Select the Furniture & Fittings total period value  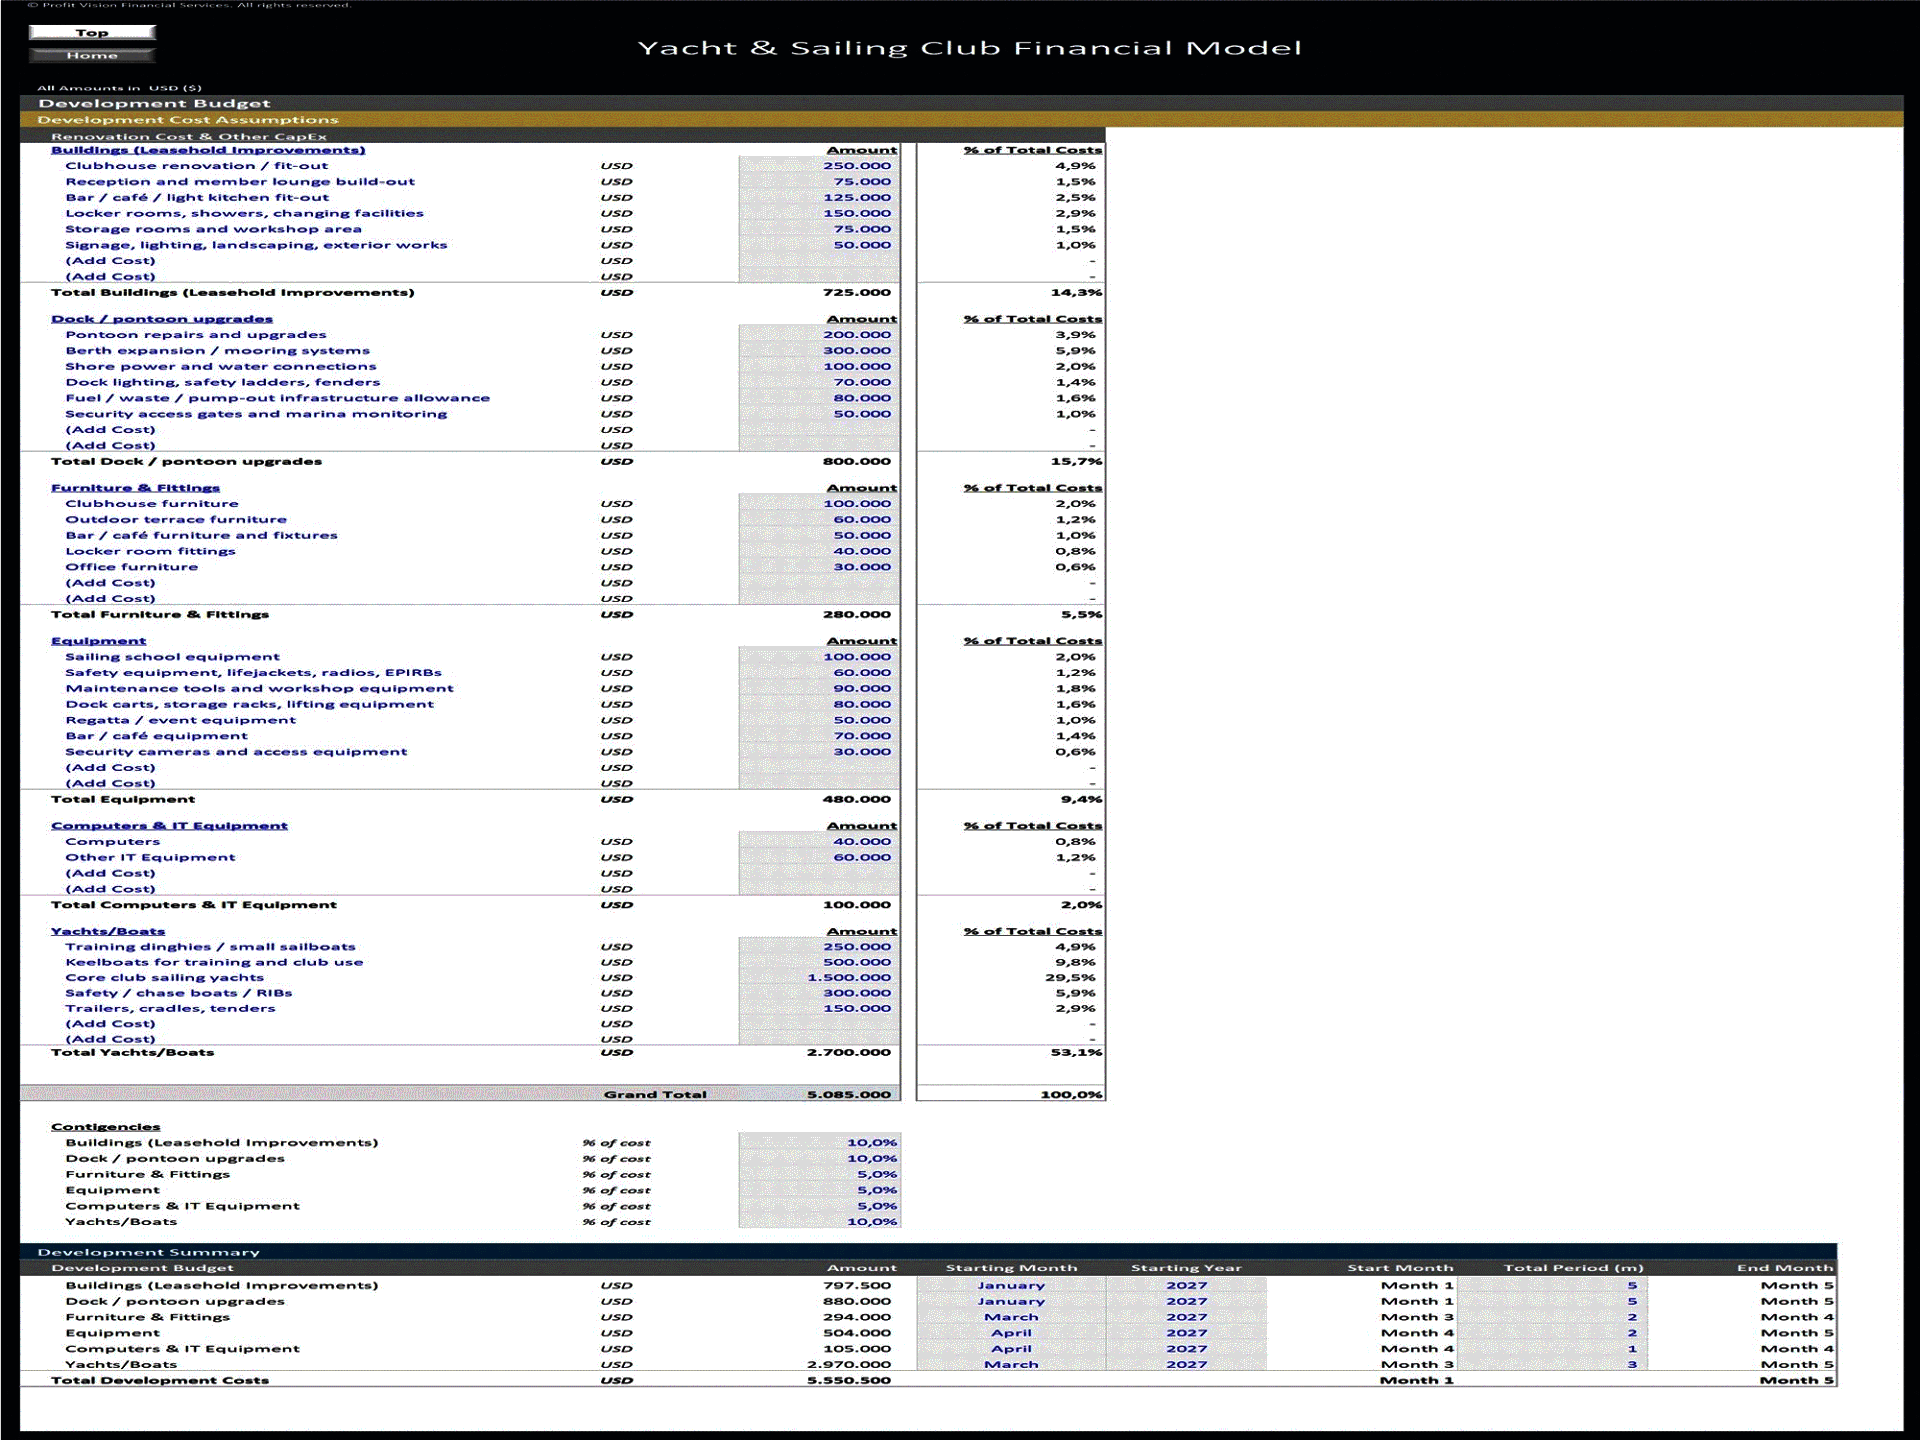1552,1318
